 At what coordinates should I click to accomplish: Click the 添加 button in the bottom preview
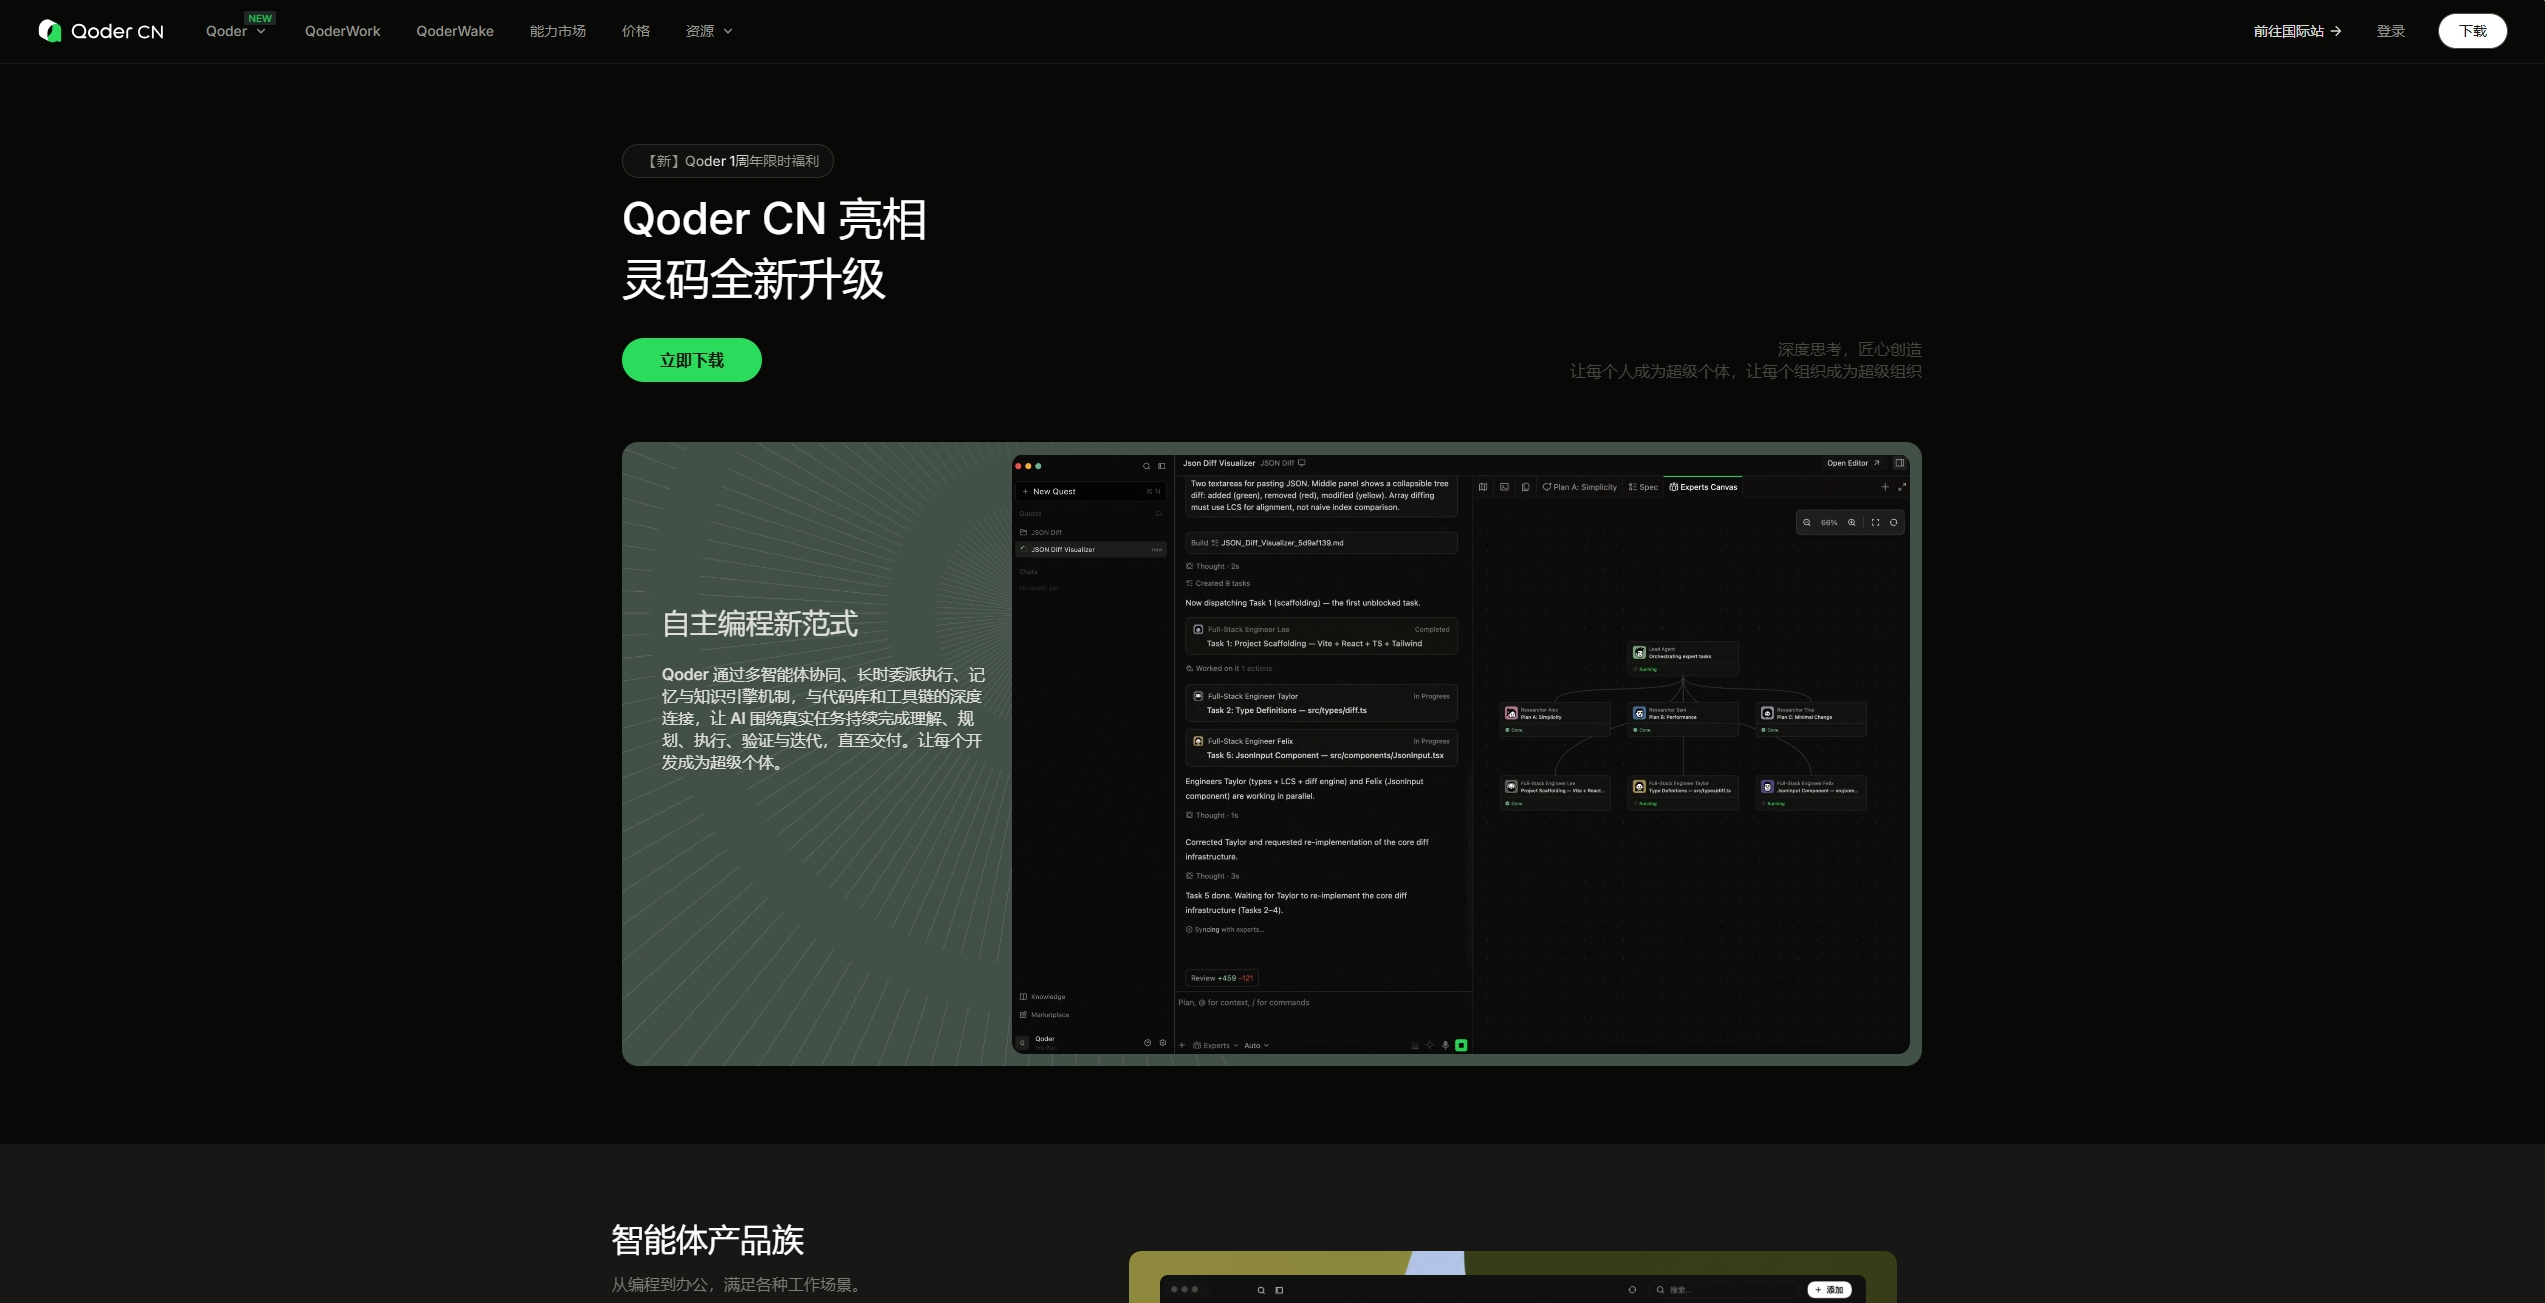tap(1829, 1290)
